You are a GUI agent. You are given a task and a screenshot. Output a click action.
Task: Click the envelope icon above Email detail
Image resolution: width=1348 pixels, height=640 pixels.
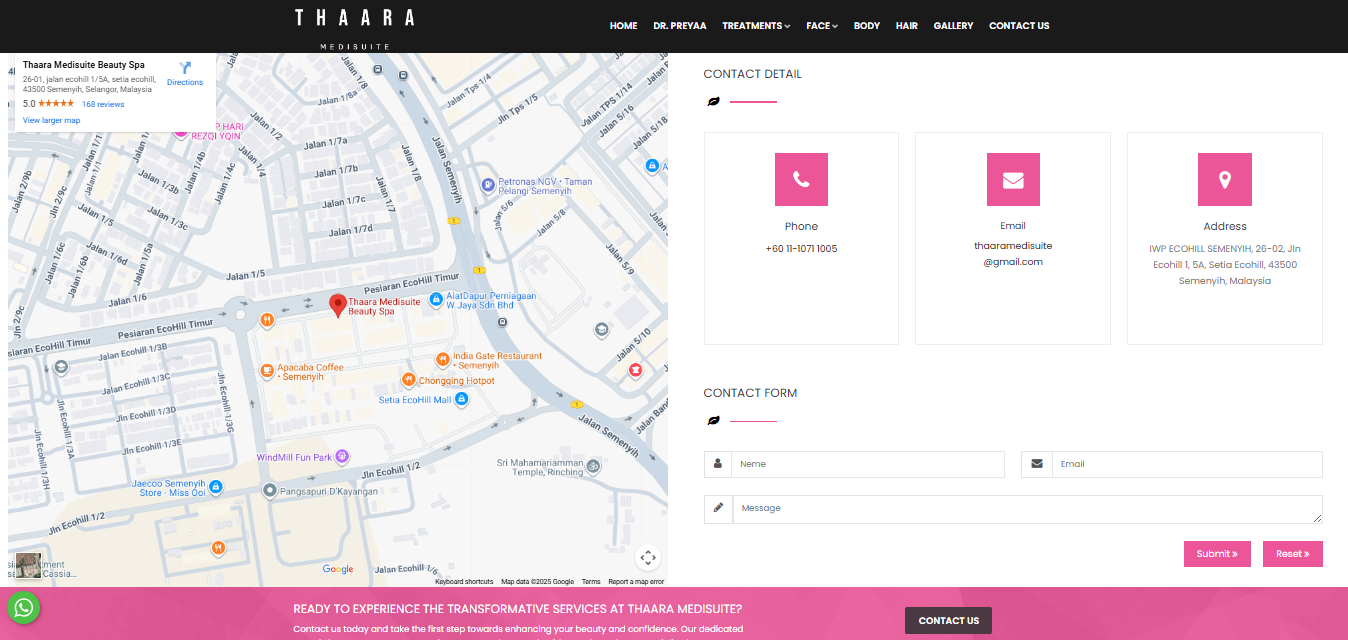coord(1012,179)
